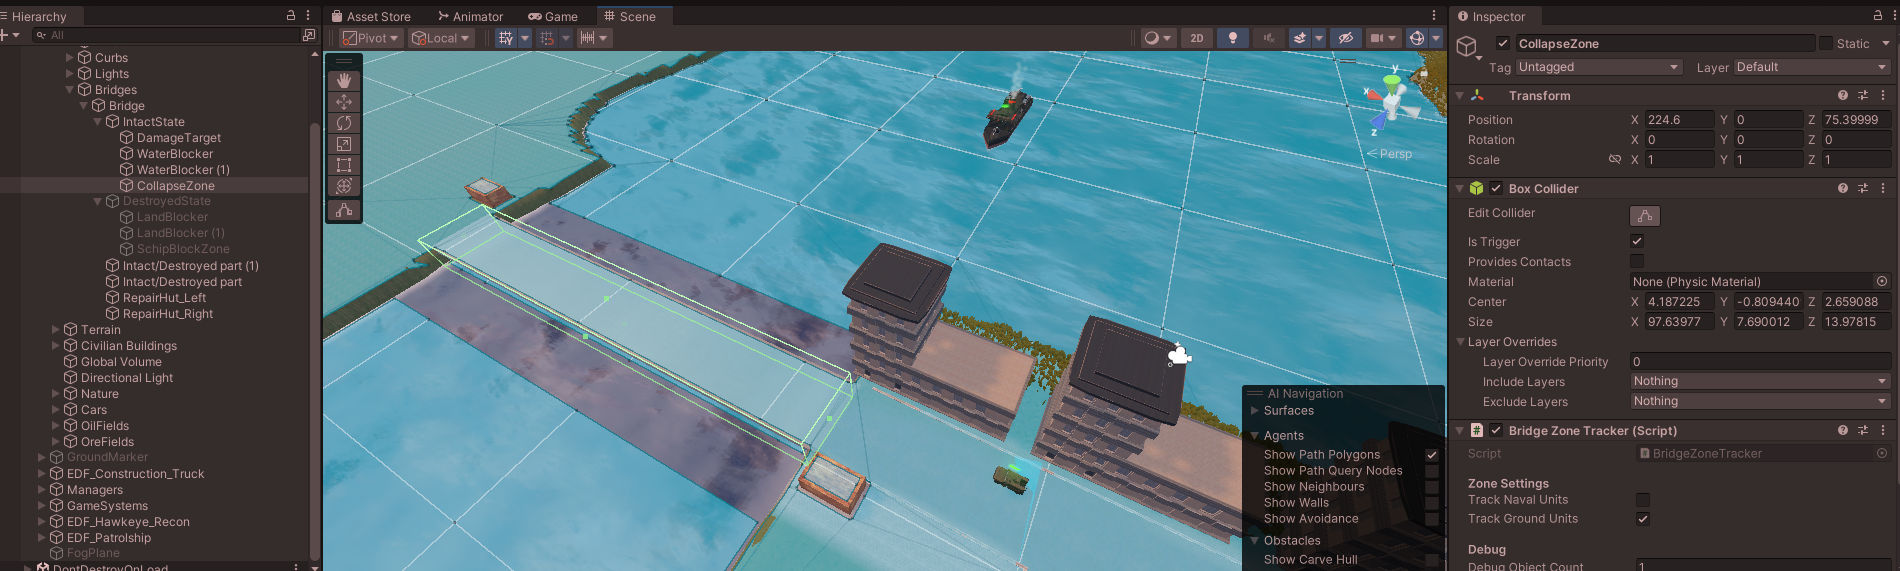Toggle the Inspector lock icon
Image resolution: width=1900 pixels, height=571 pixels.
[1878, 16]
